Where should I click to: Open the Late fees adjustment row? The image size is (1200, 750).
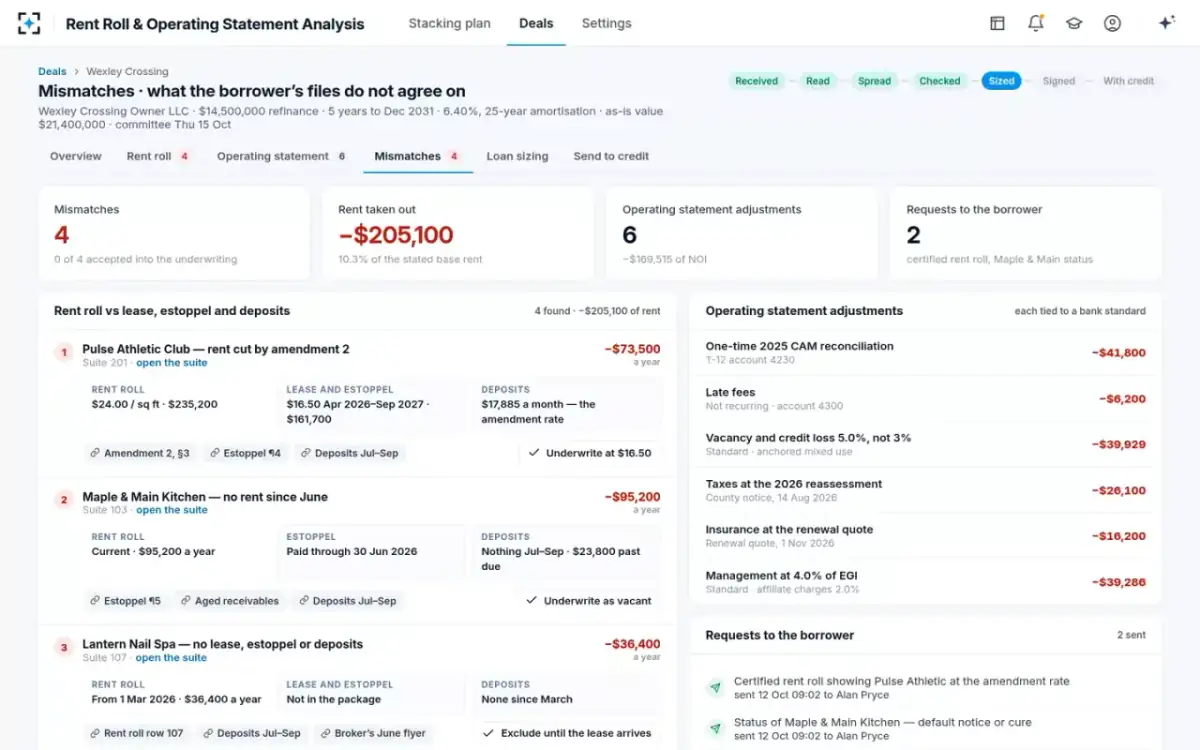[925, 398]
